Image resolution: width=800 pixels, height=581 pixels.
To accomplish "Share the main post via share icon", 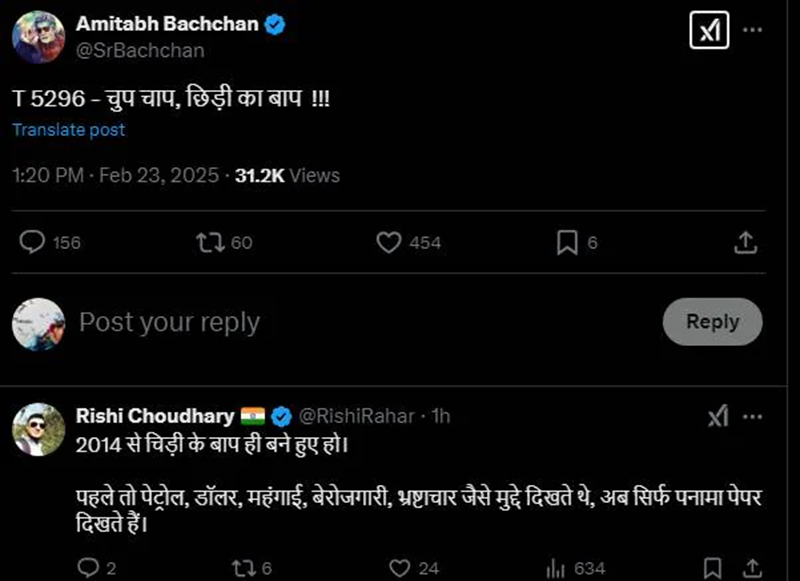I will point(745,242).
